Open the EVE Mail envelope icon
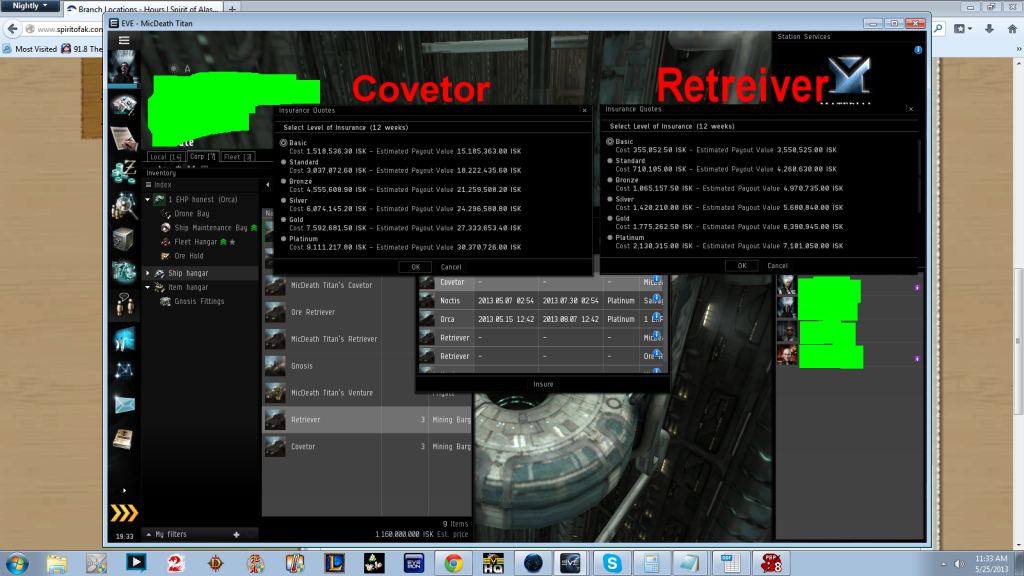Image resolution: width=1024 pixels, height=576 pixels. click(124, 405)
